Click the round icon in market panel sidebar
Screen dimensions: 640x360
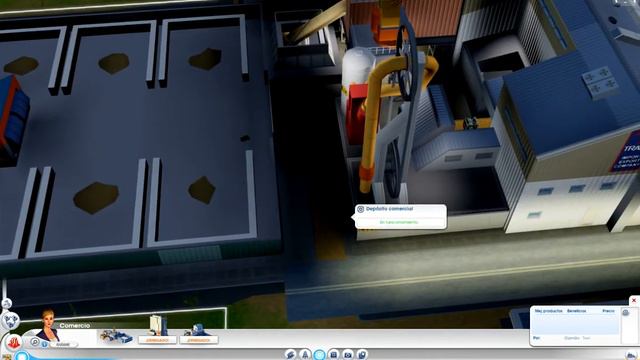[626, 313]
